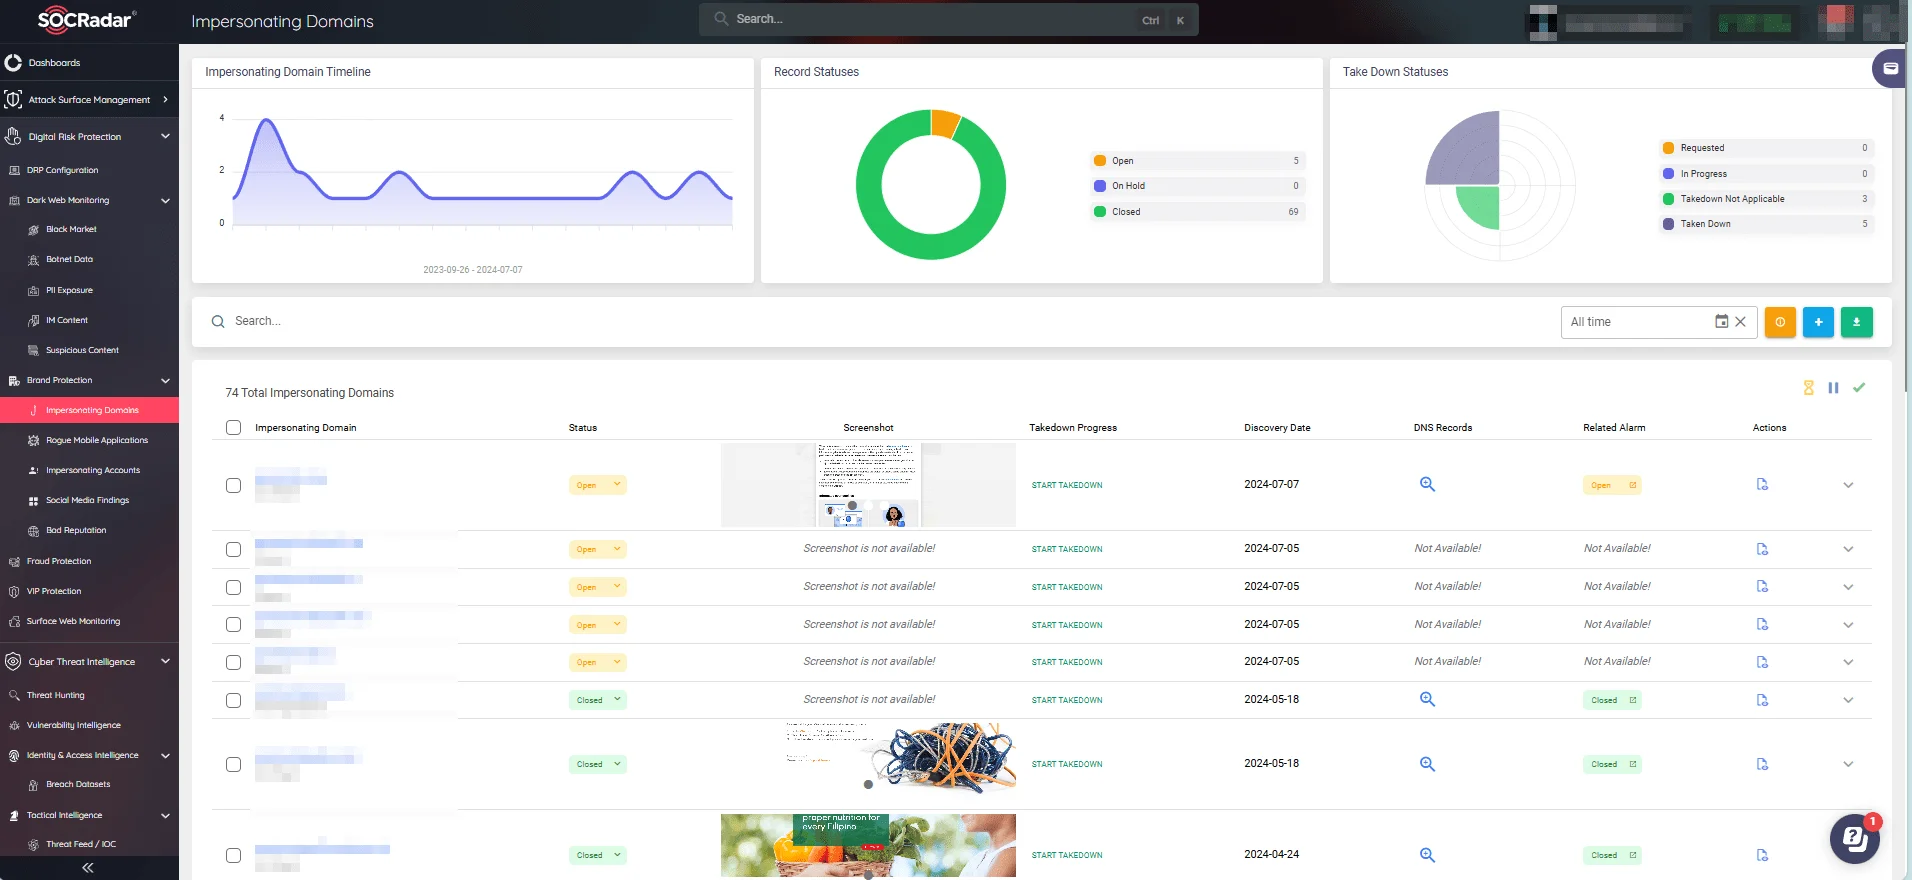Check the row dated 2024-07-07

pyautogui.click(x=233, y=485)
